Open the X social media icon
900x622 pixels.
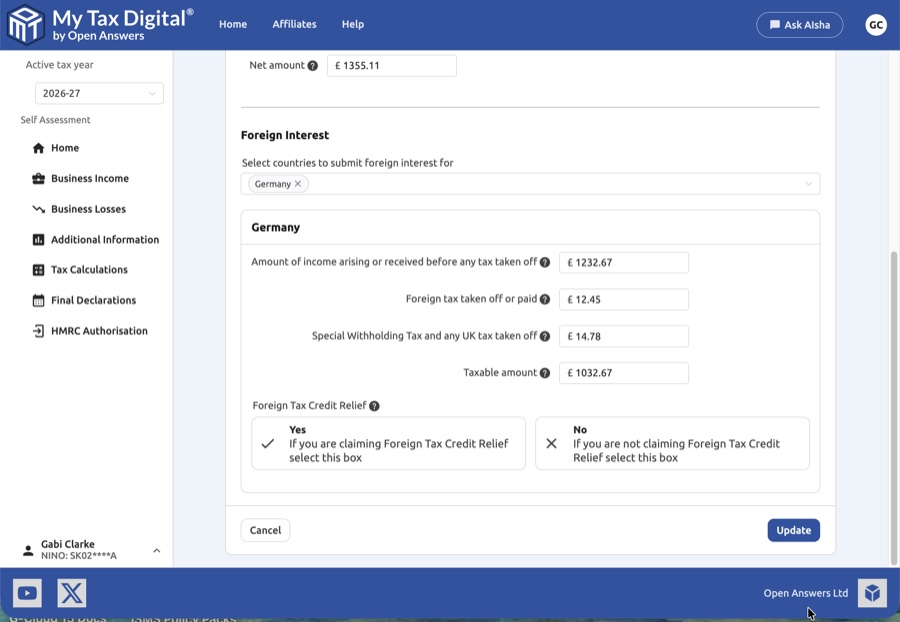tap(72, 593)
